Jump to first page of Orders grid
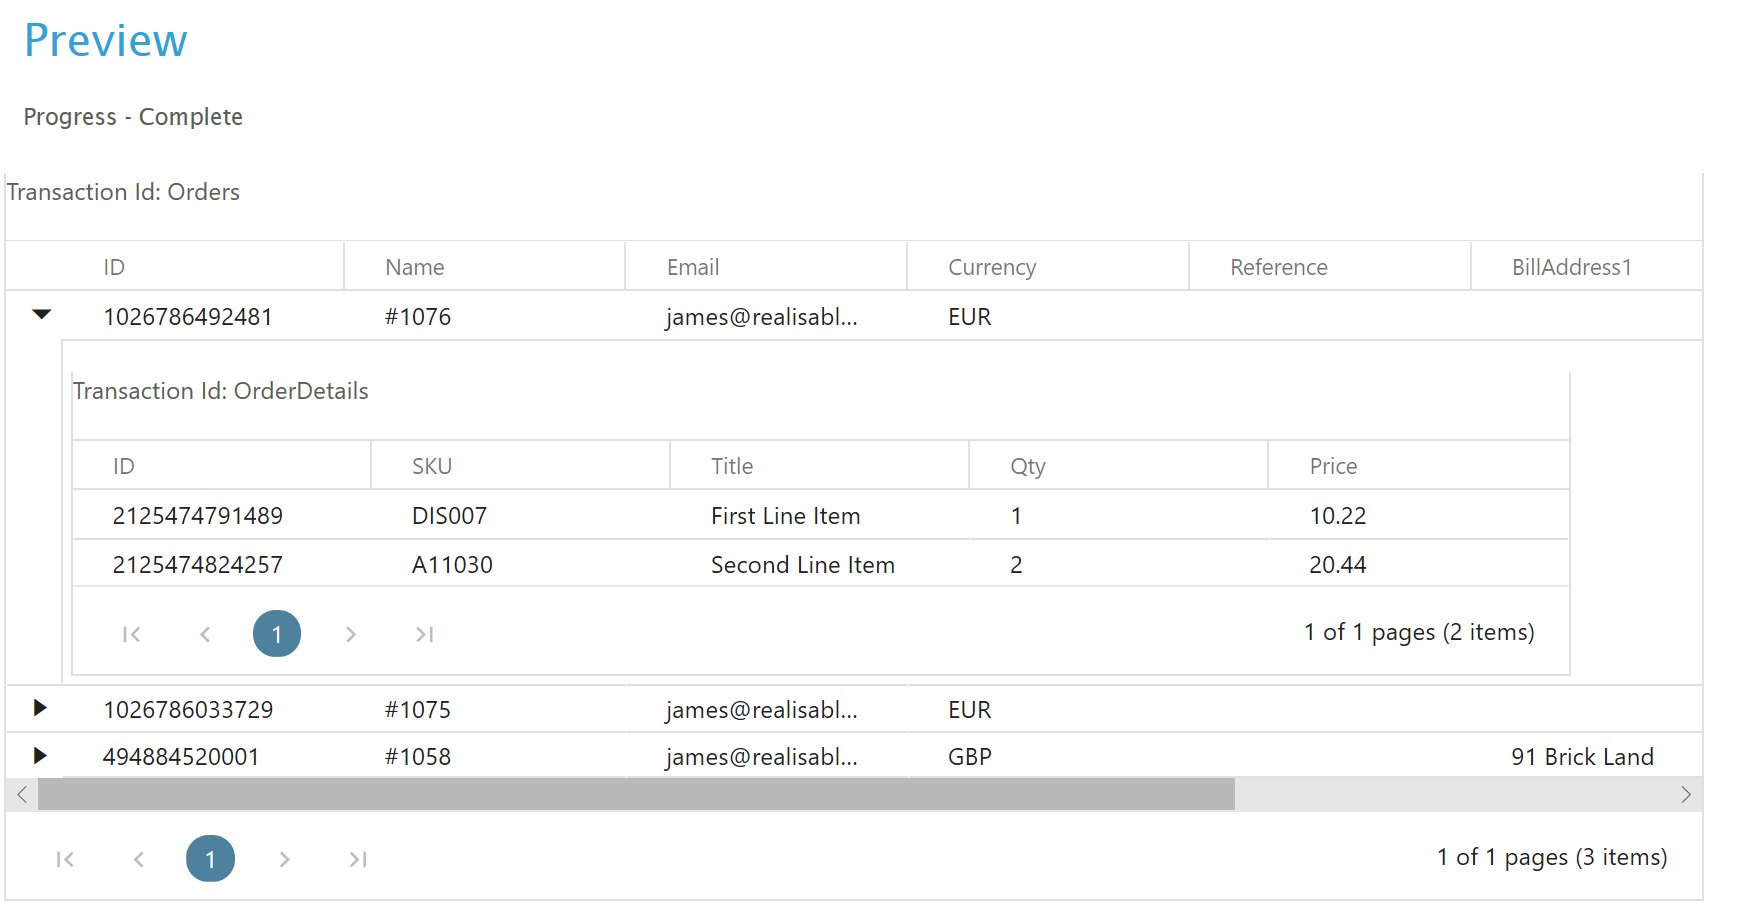This screenshot has width=1738, height=918. 65,859
